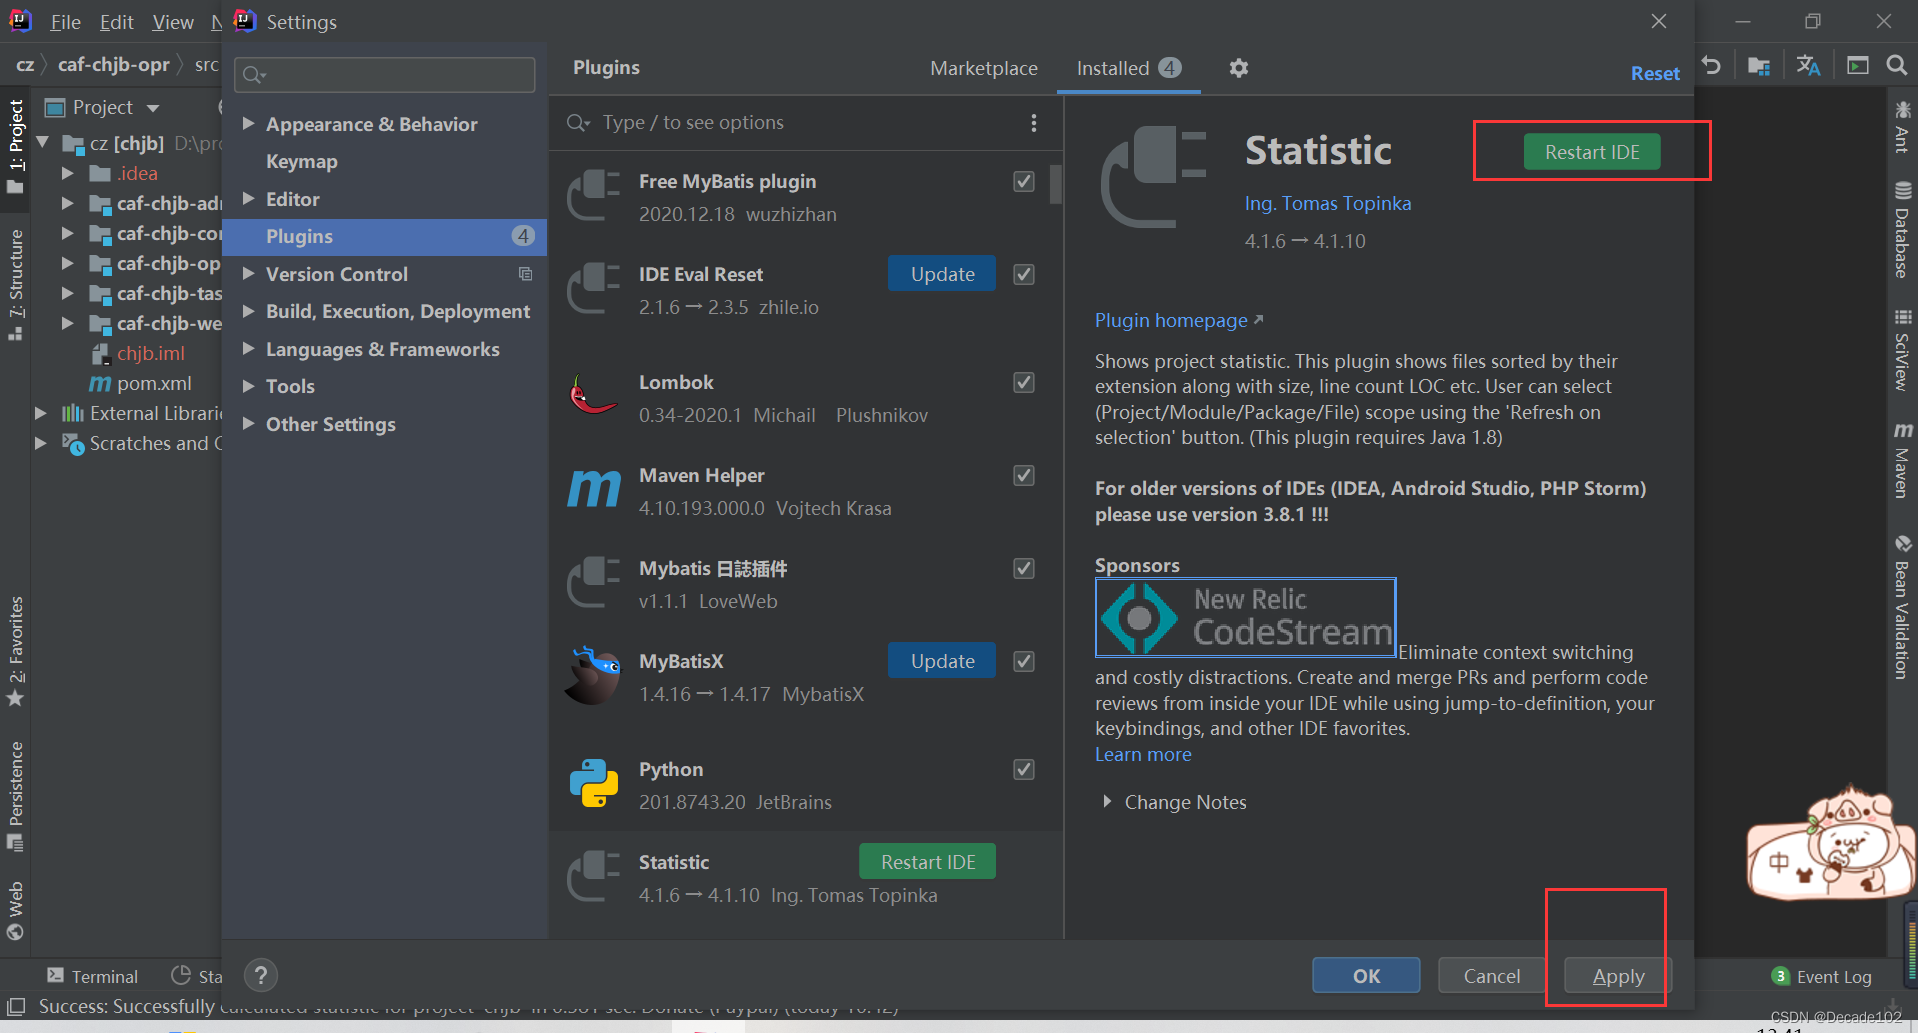Click the OK button
The width and height of the screenshot is (1918, 1033).
(x=1366, y=976)
